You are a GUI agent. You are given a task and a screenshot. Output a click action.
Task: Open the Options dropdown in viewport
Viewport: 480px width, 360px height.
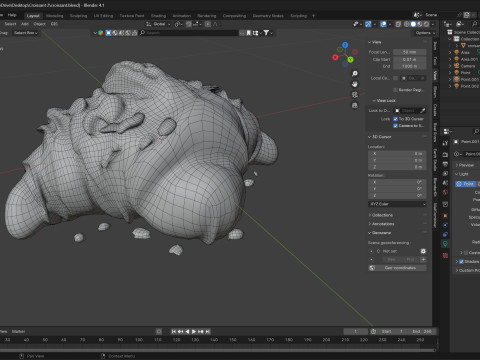425,33
